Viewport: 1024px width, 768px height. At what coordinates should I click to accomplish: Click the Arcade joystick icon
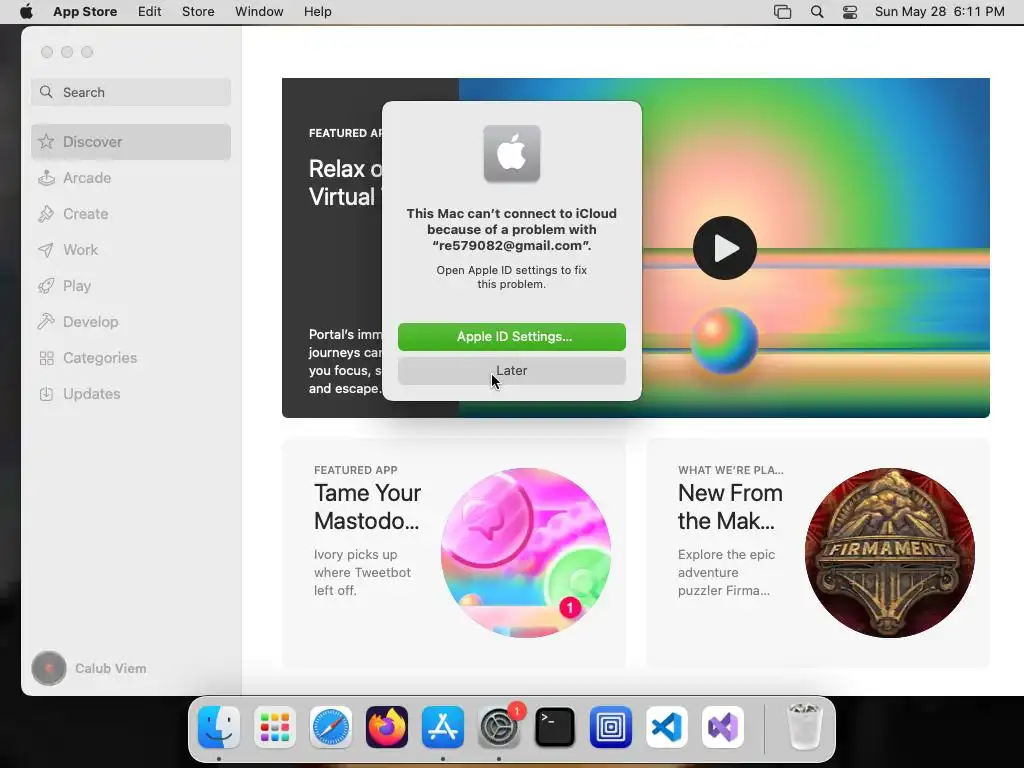(x=46, y=178)
